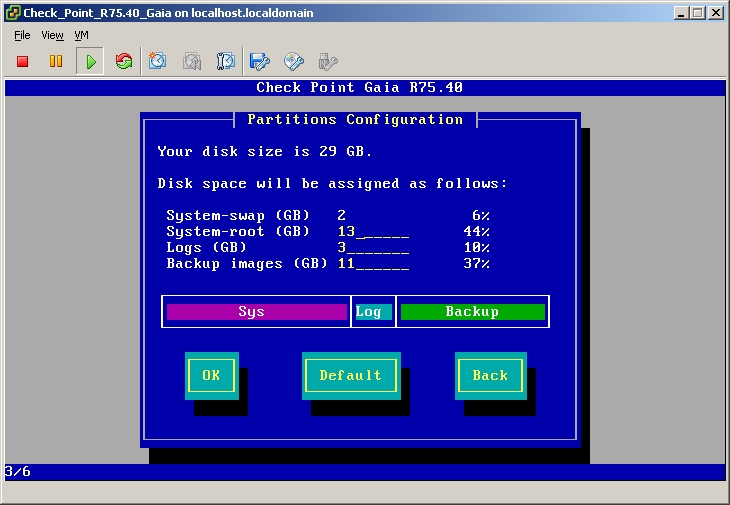Click the red Power Off (stop) icon
This screenshot has width=730, height=505.
tap(22, 61)
